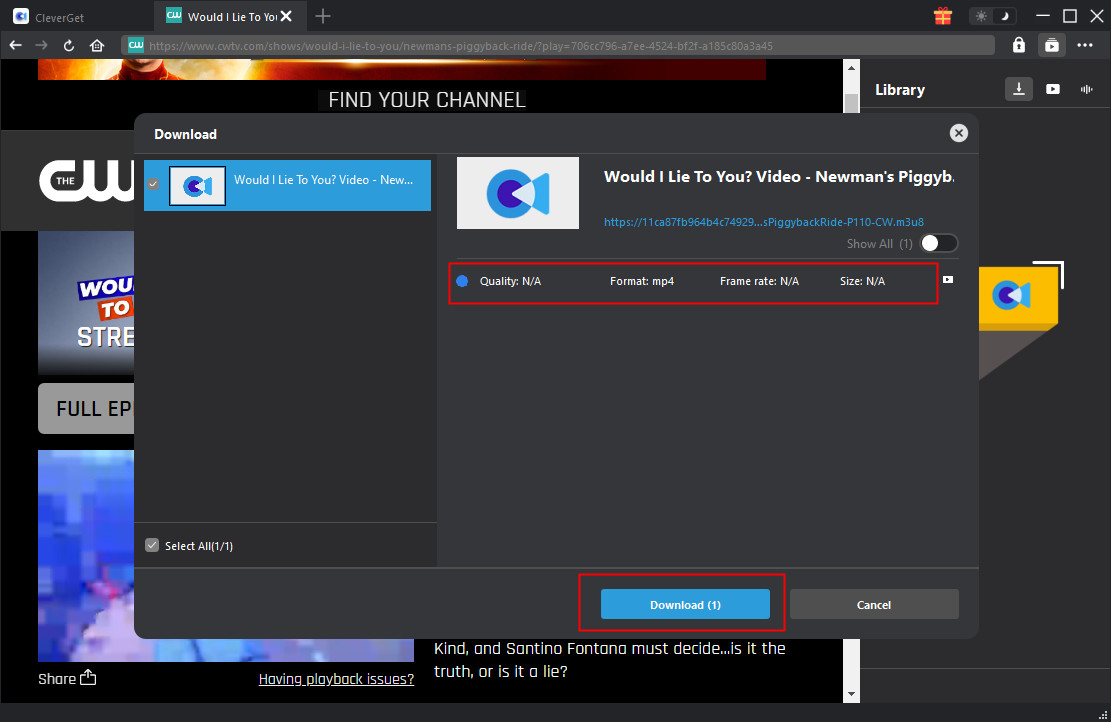The height and width of the screenshot is (722, 1111).
Task: Open the video library tab icon
Action: 1053,89
